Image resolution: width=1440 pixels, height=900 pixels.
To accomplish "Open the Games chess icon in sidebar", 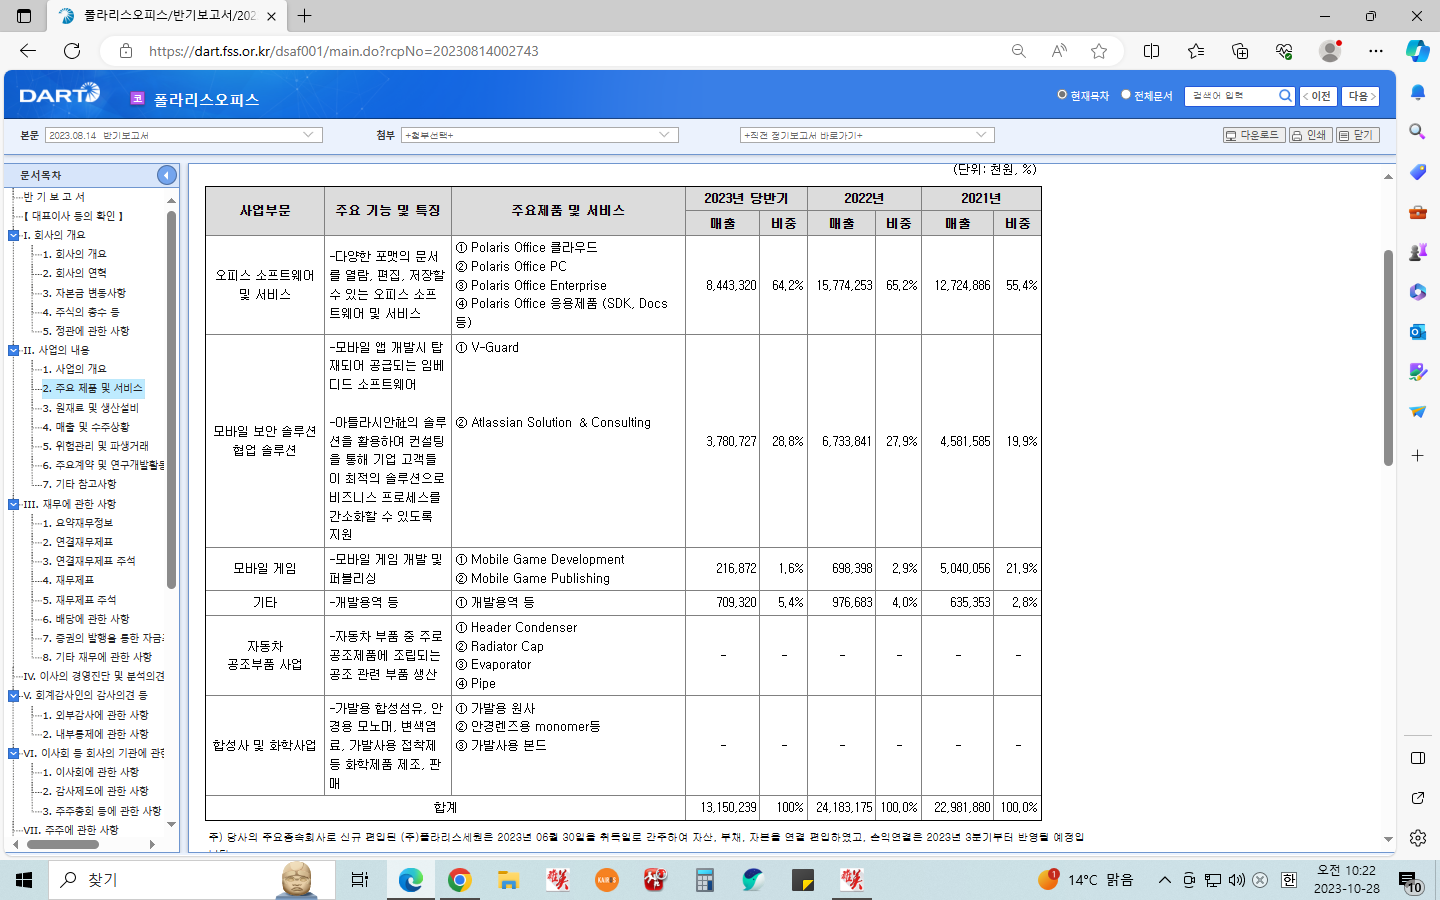I will (x=1417, y=252).
